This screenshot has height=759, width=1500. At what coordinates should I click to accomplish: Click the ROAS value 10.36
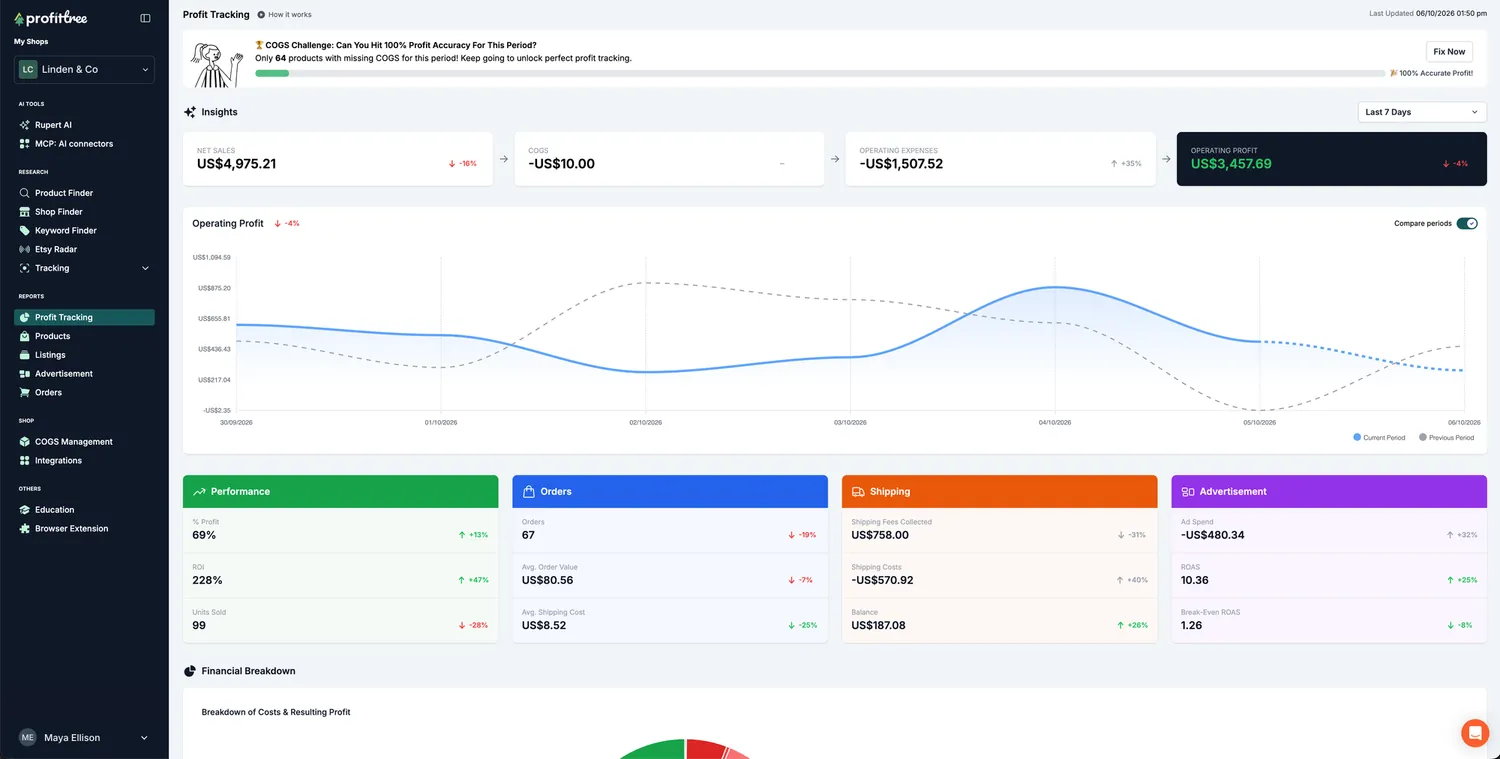1195,580
